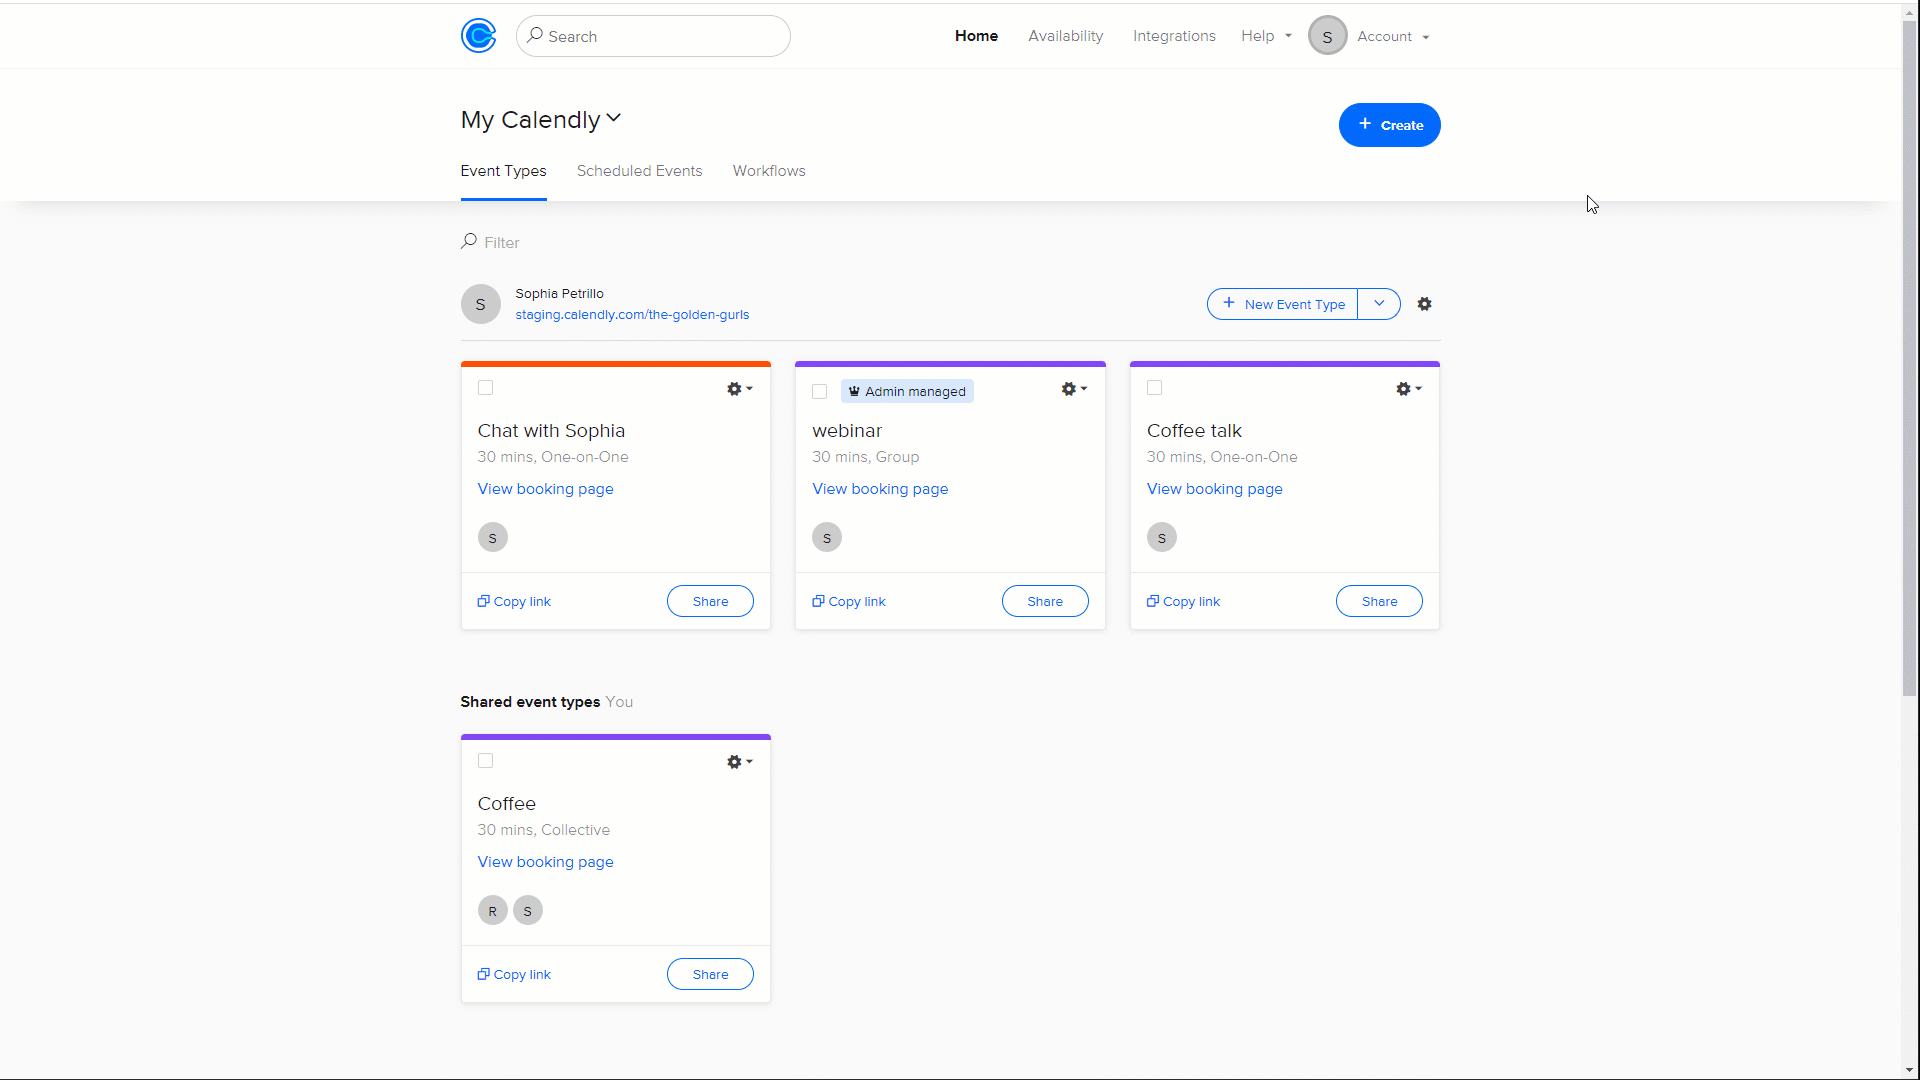Click the blue Create button
Viewport: 1920px width, 1080px height.
click(1389, 125)
